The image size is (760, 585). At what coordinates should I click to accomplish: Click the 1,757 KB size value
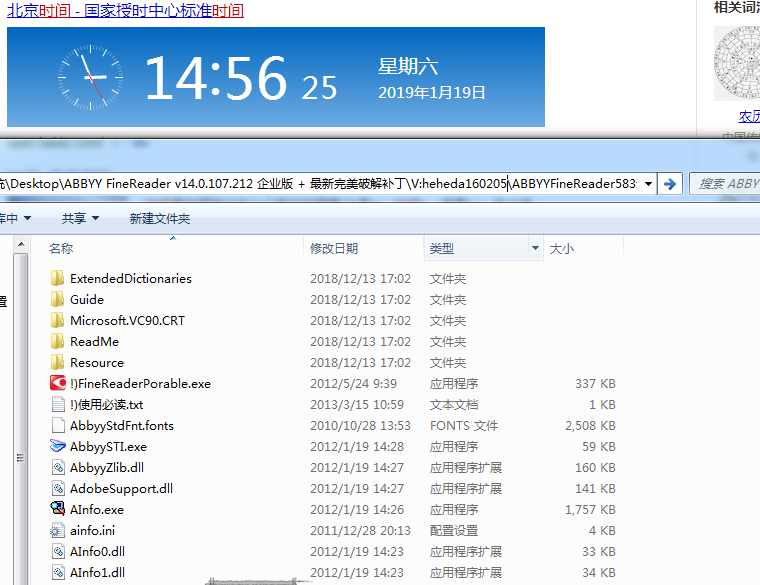click(x=590, y=509)
